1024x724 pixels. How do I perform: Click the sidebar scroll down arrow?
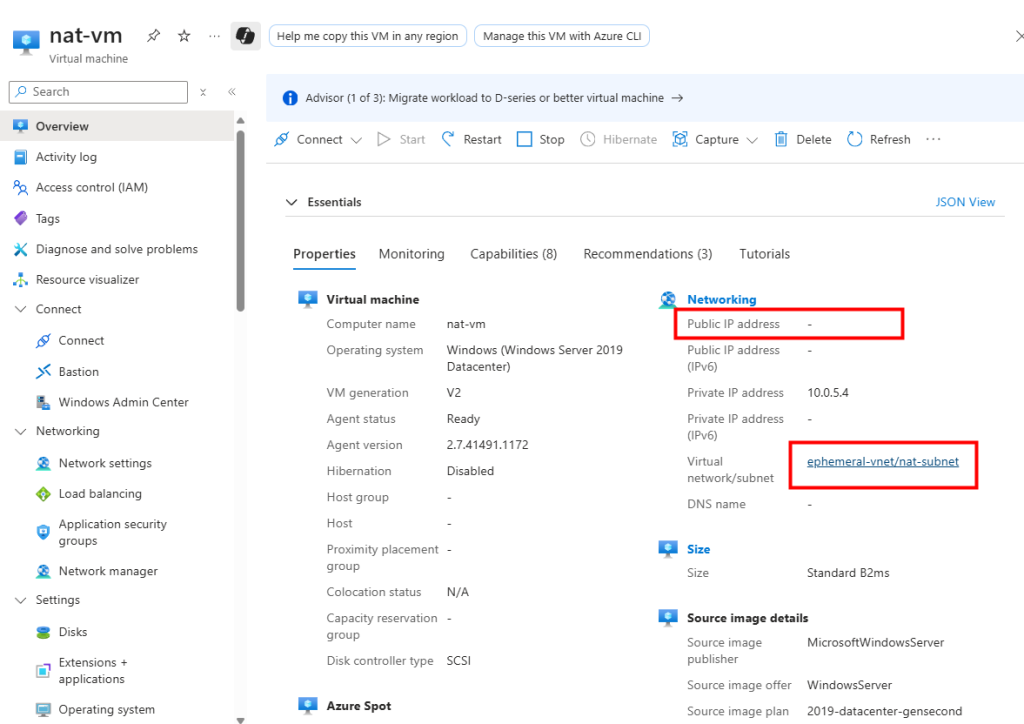240,720
